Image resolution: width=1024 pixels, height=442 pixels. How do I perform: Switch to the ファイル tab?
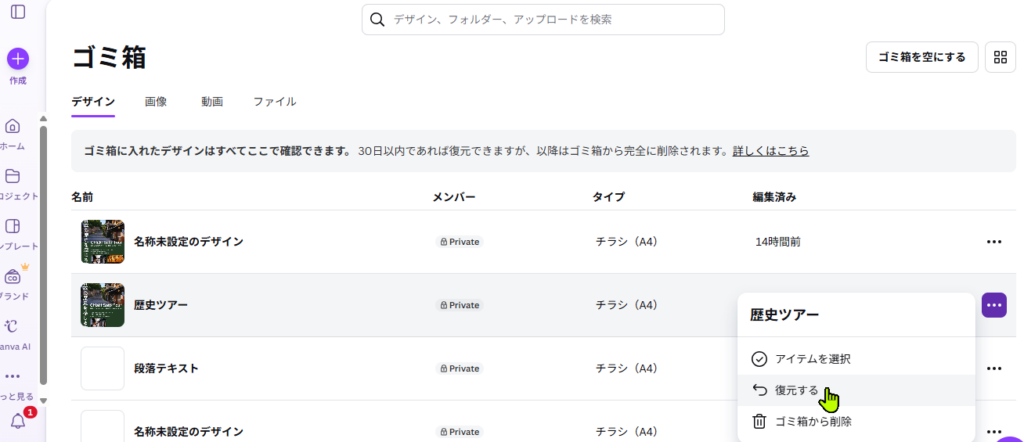[x=275, y=102]
